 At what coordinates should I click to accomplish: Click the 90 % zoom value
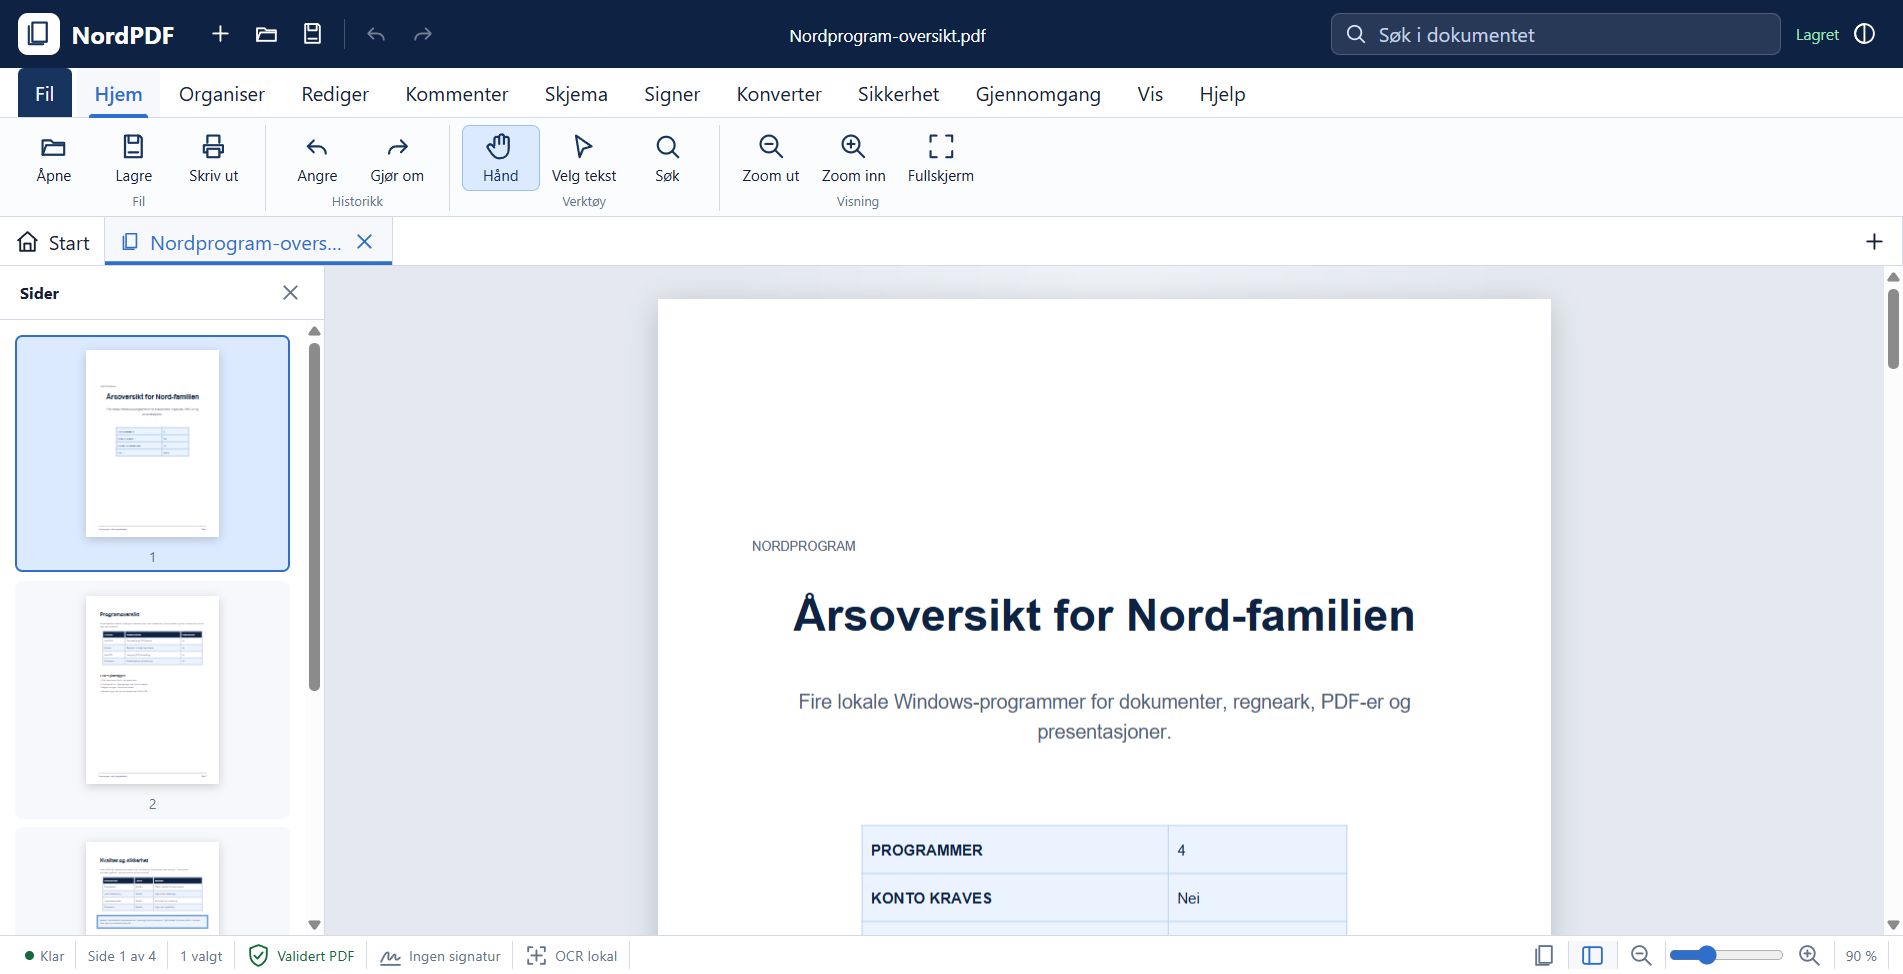(1861, 956)
